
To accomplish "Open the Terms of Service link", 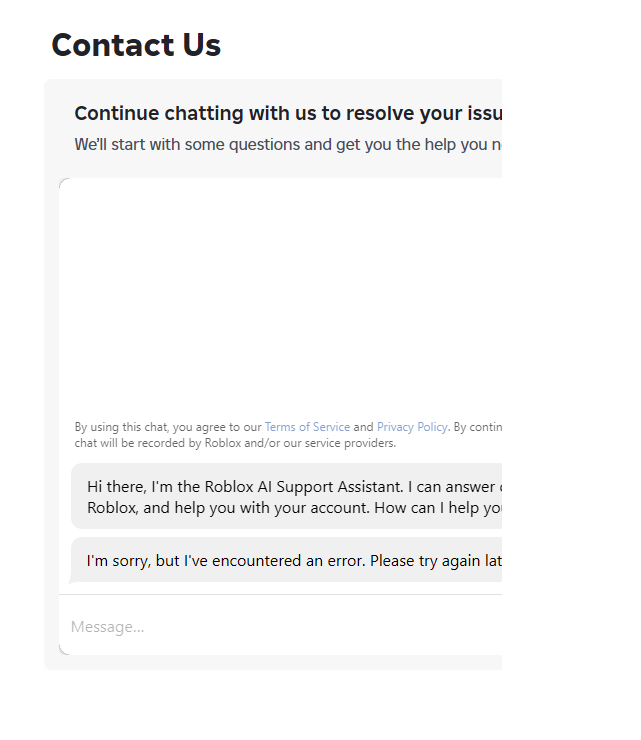I will click(307, 427).
